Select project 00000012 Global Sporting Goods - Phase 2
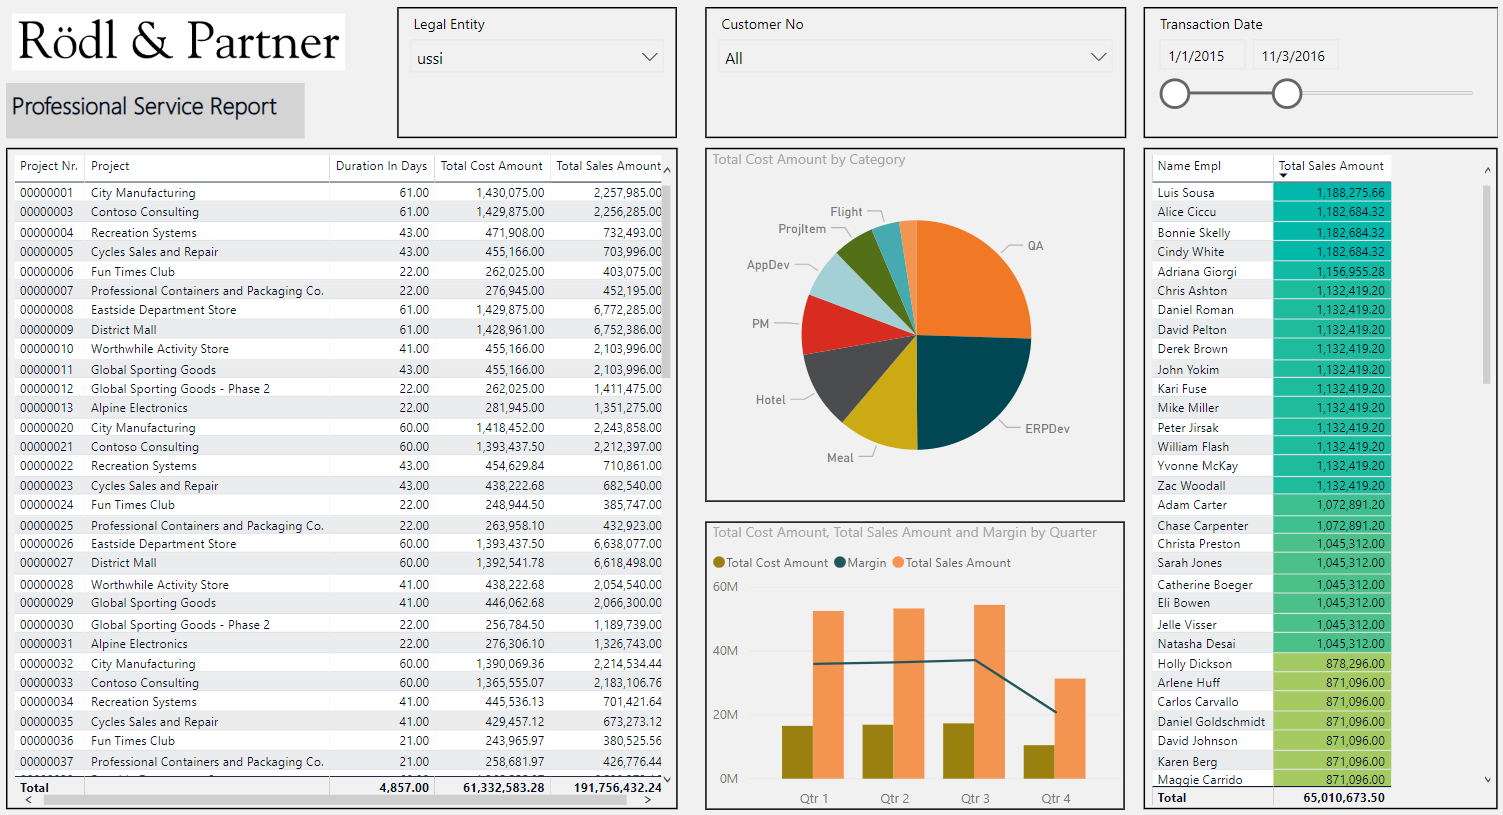The height and width of the screenshot is (815, 1503). pyautogui.click(x=340, y=388)
